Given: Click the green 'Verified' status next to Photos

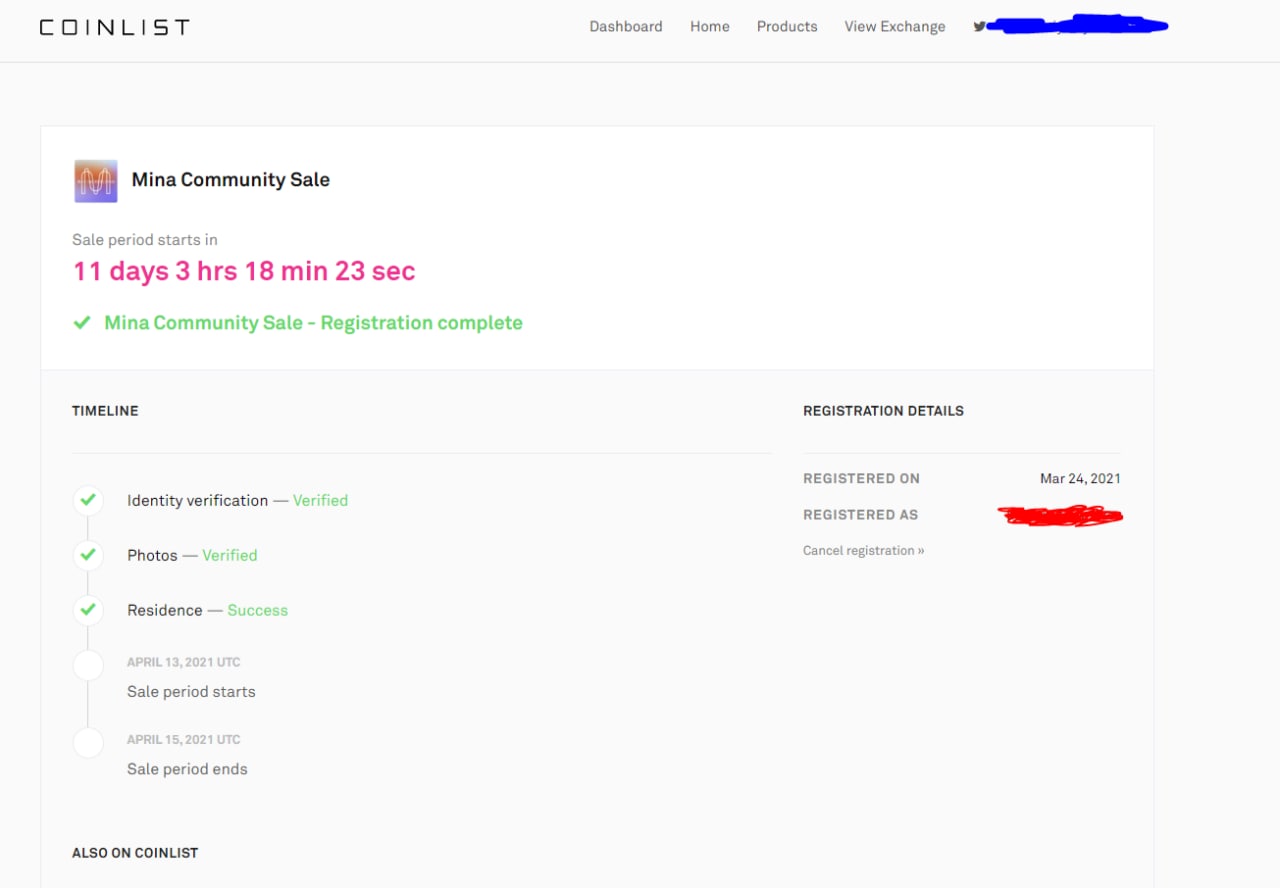Looking at the screenshot, I should coord(230,555).
